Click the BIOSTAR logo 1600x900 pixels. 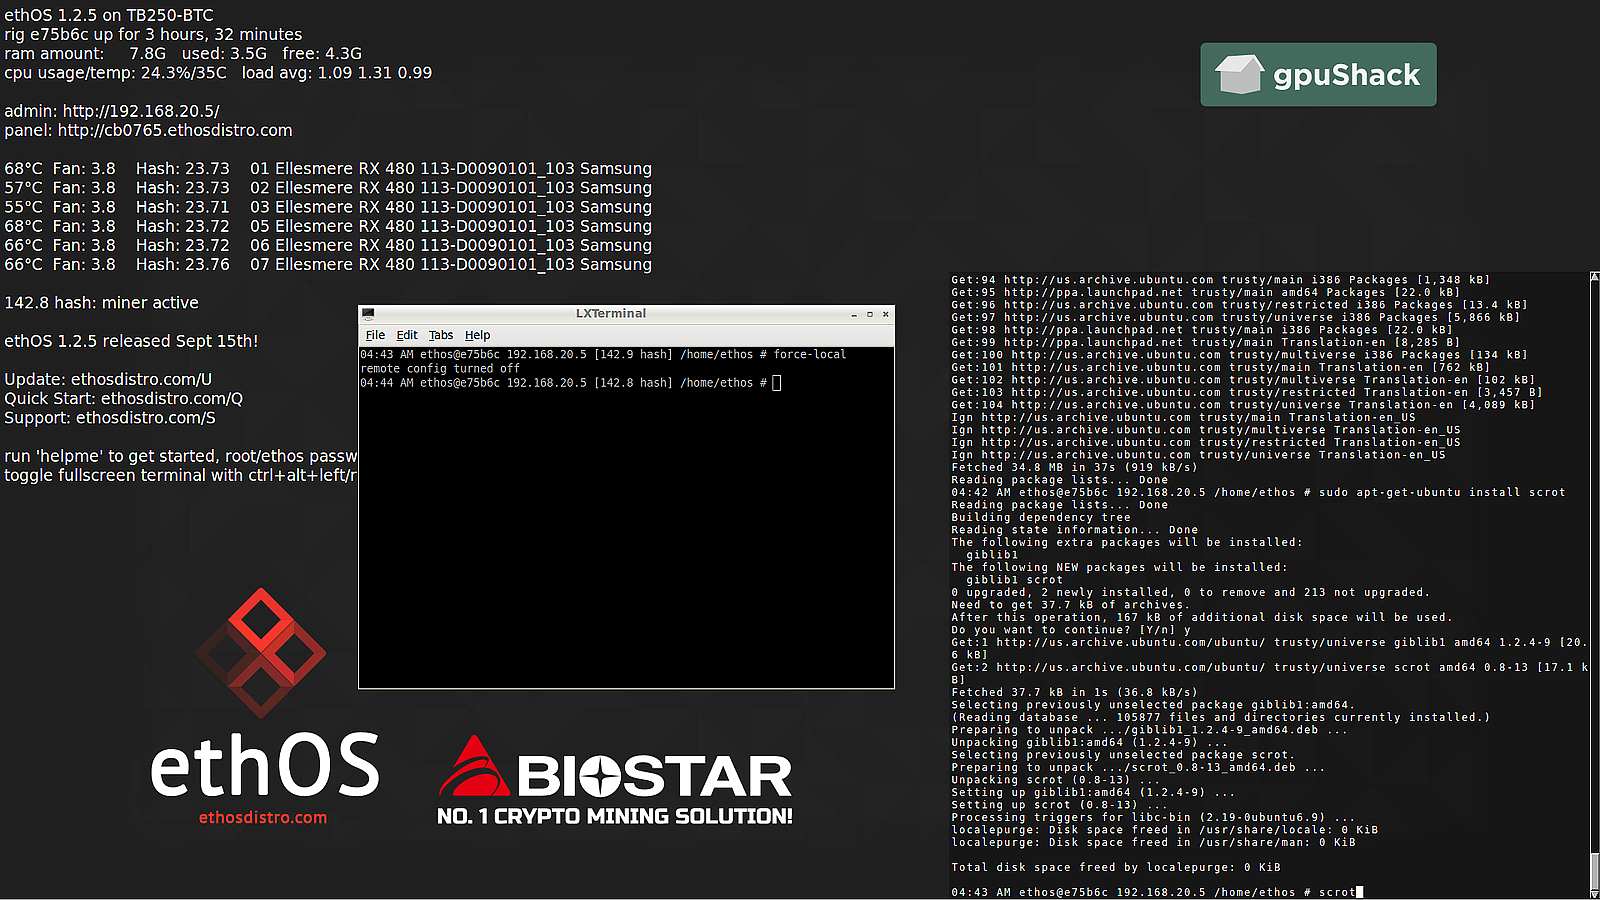pos(615,768)
